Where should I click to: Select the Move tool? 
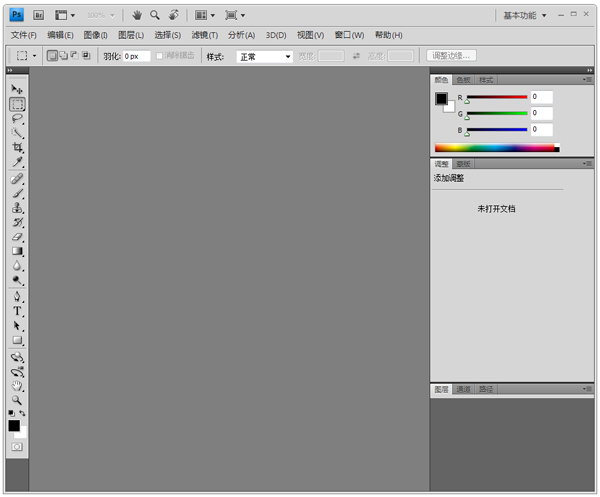(x=17, y=90)
